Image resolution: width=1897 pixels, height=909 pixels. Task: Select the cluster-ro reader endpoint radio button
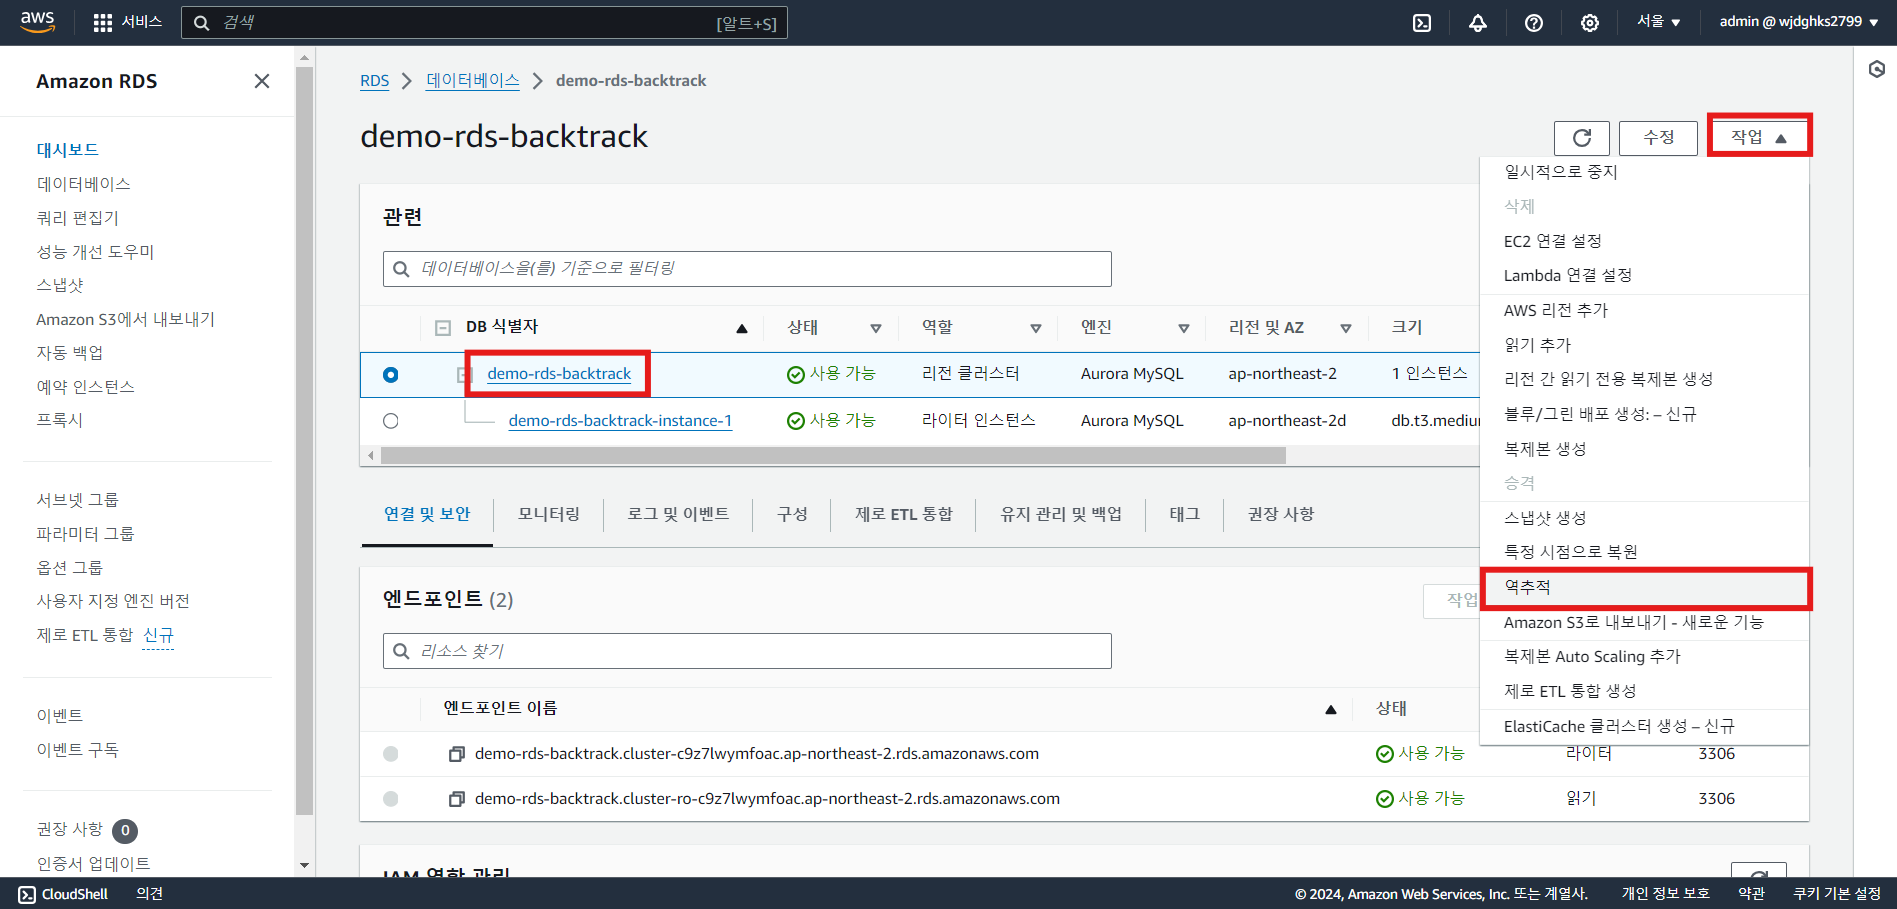[x=390, y=799]
